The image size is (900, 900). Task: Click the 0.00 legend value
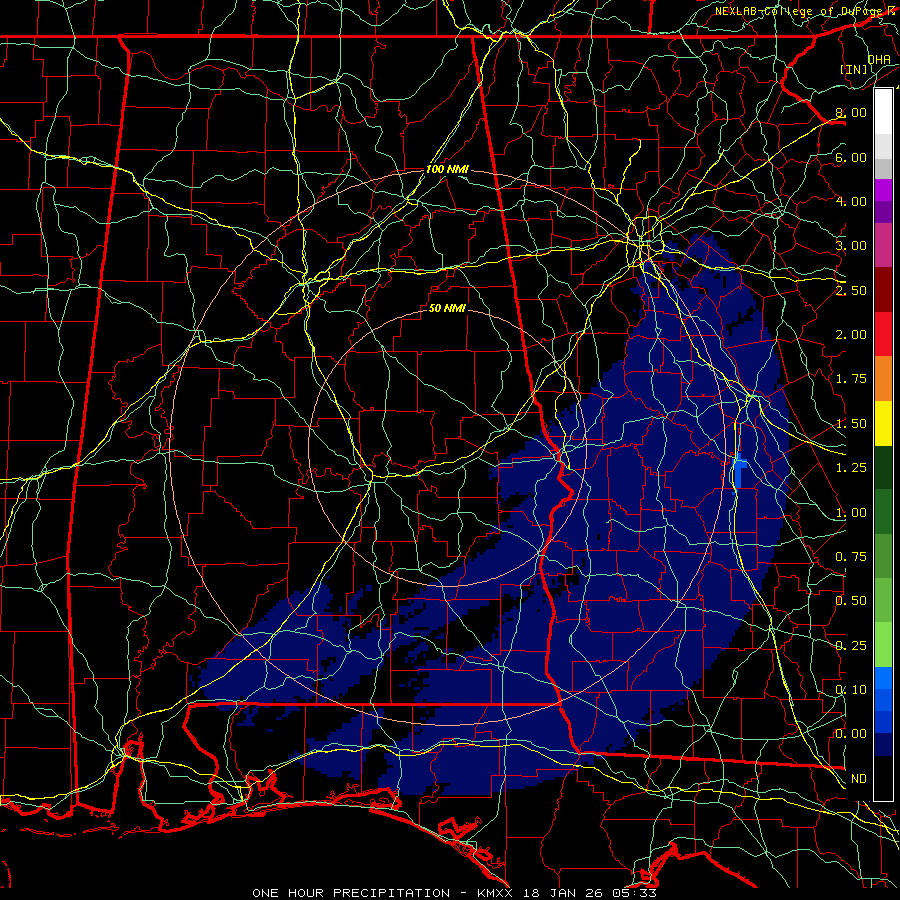851,734
